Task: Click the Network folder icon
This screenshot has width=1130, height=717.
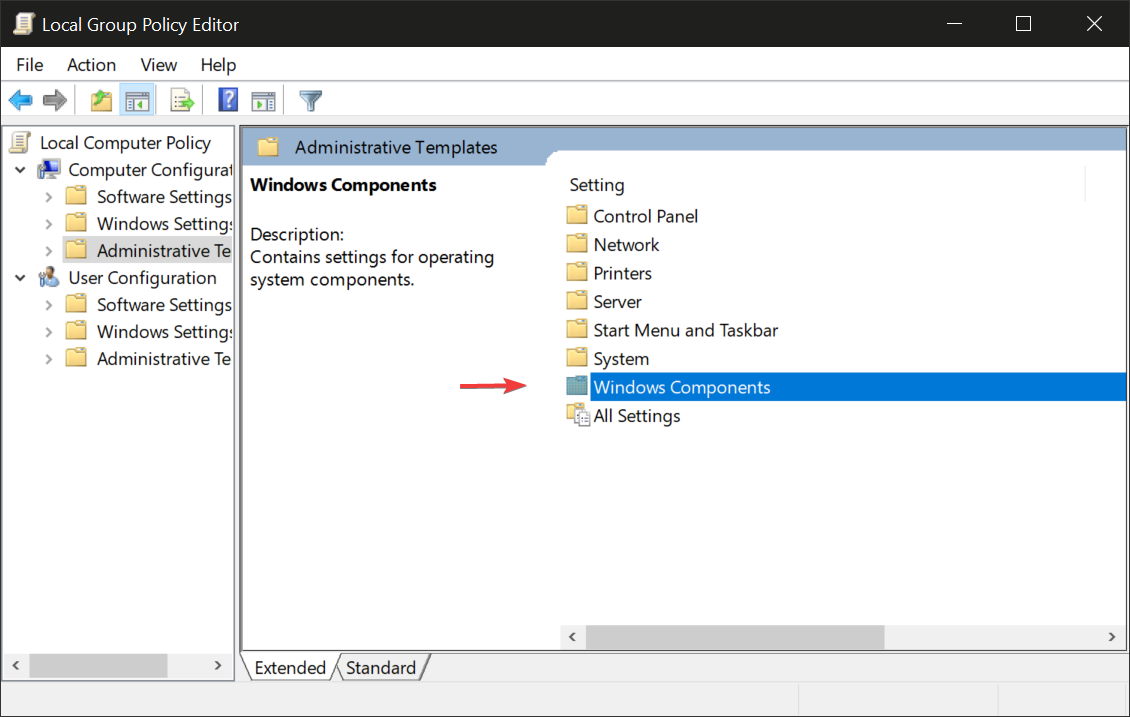Action: point(577,244)
